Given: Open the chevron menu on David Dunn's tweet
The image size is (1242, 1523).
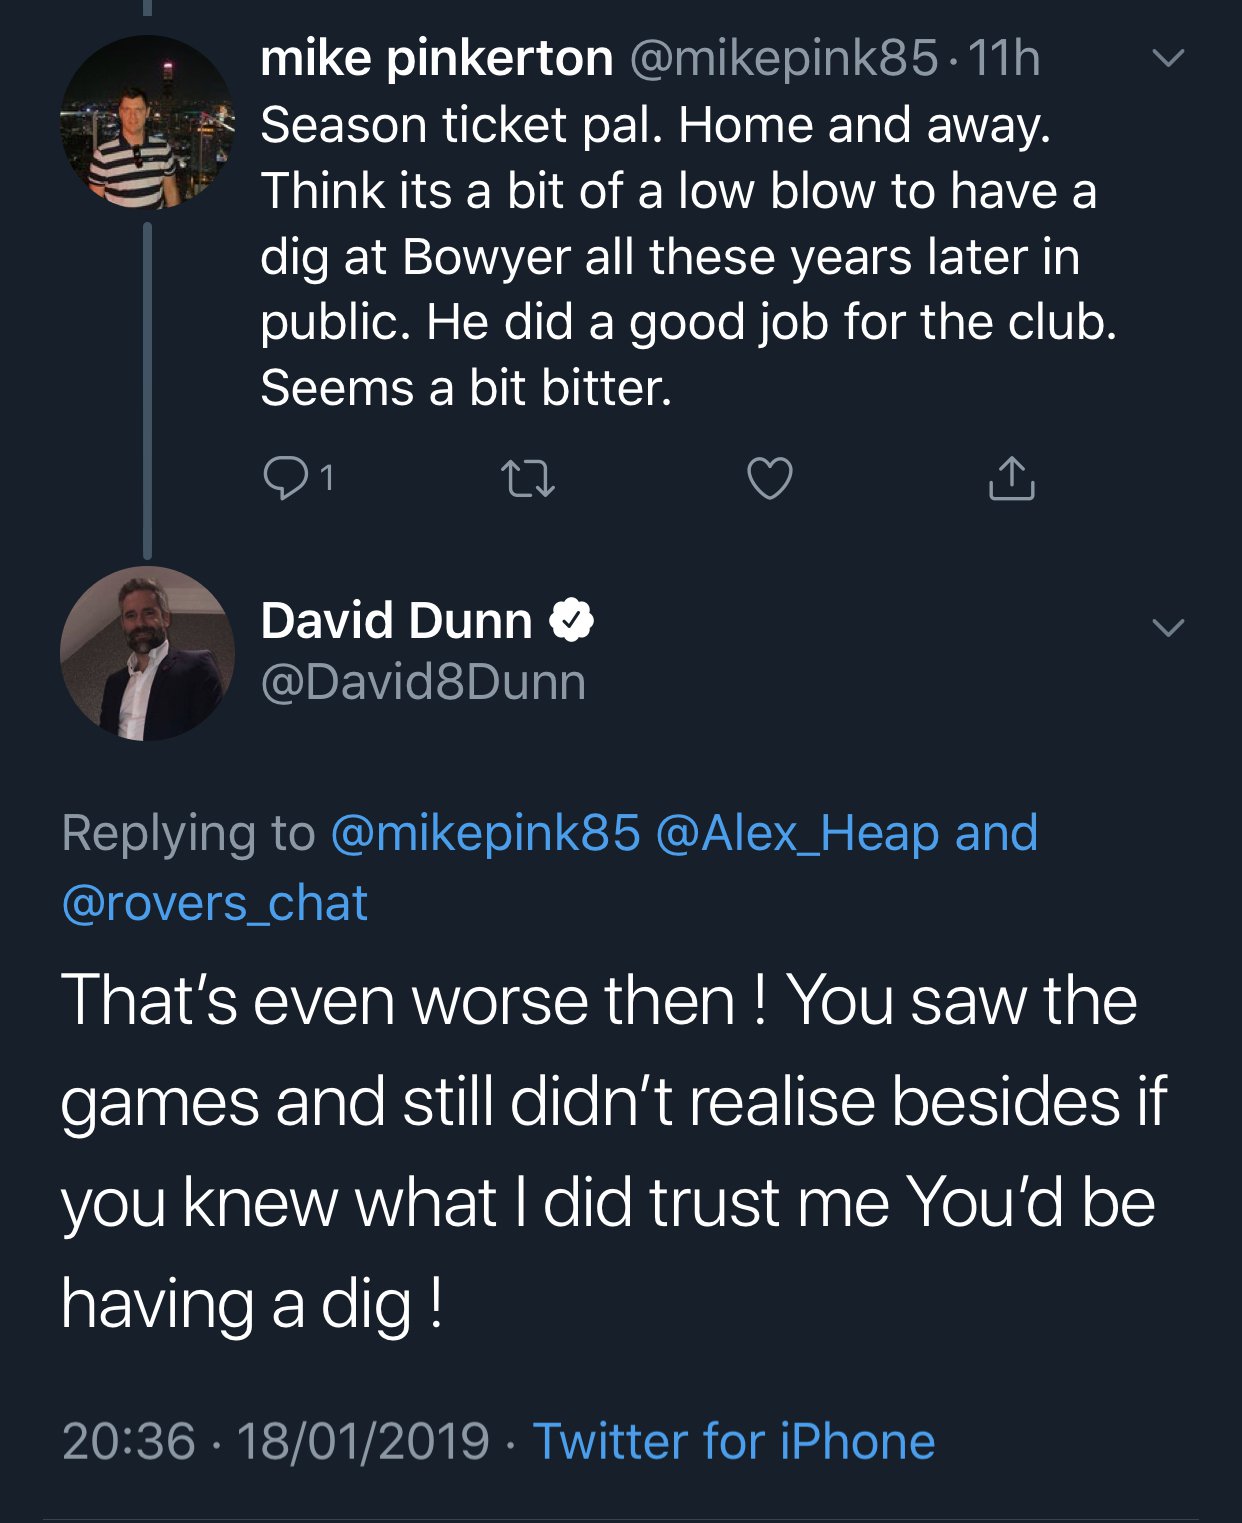Looking at the screenshot, I should click(x=1168, y=627).
